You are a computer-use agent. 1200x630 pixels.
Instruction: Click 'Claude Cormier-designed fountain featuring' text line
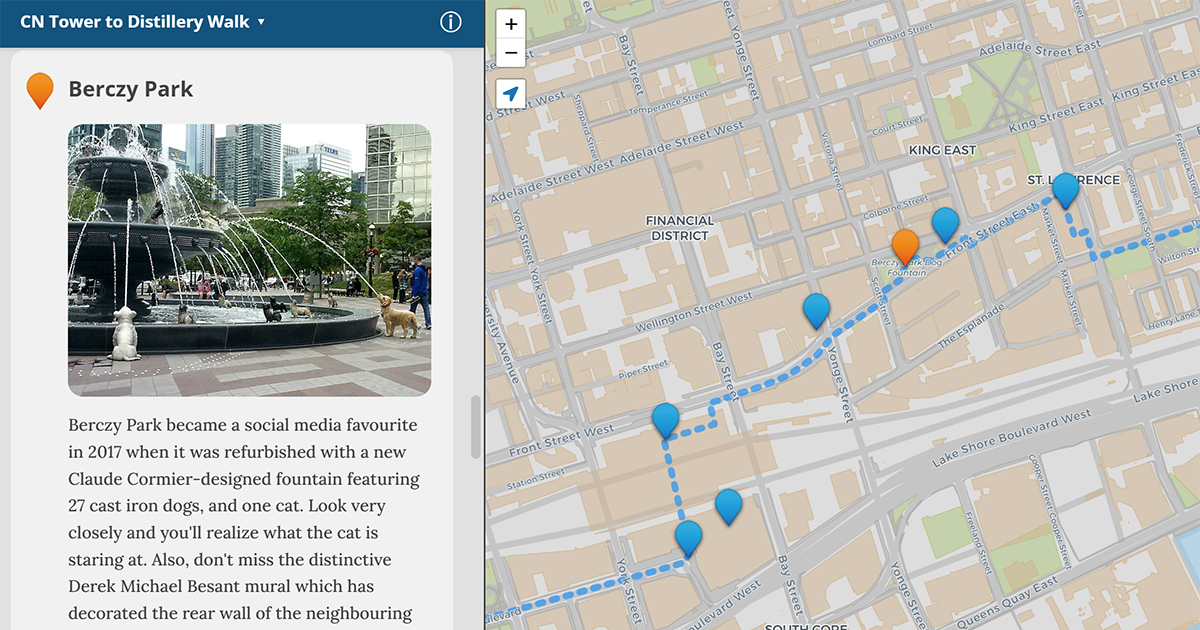(244, 479)
